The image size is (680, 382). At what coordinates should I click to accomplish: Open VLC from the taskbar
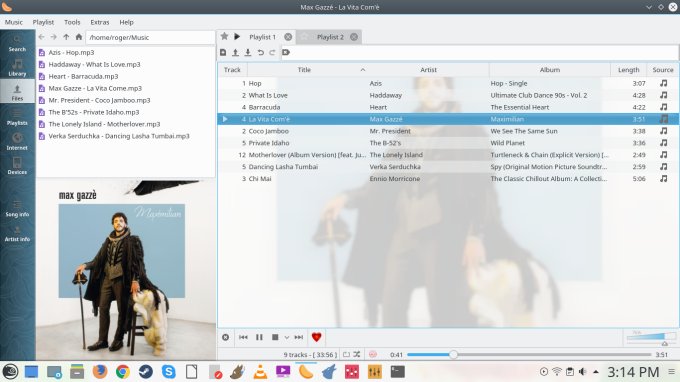tap(260, 372)
